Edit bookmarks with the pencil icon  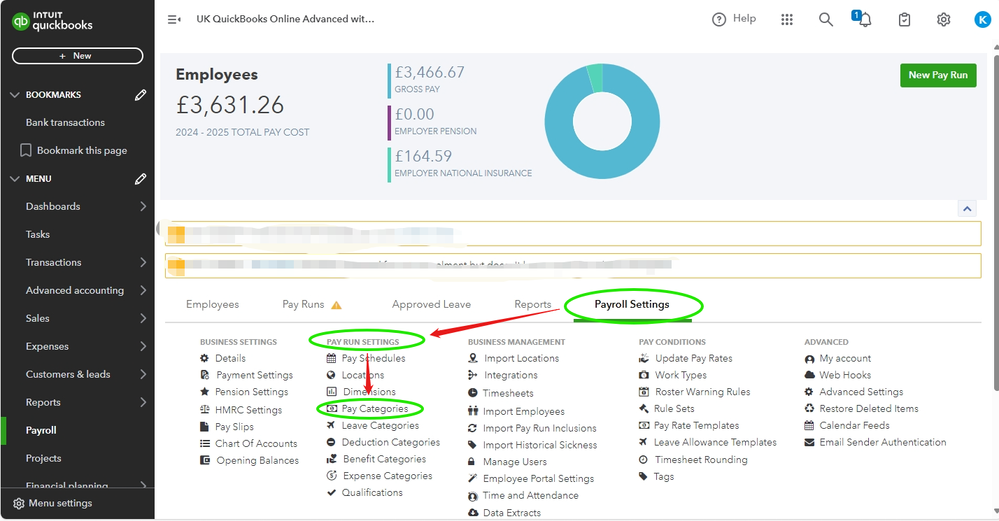click(x=141, y=95)
